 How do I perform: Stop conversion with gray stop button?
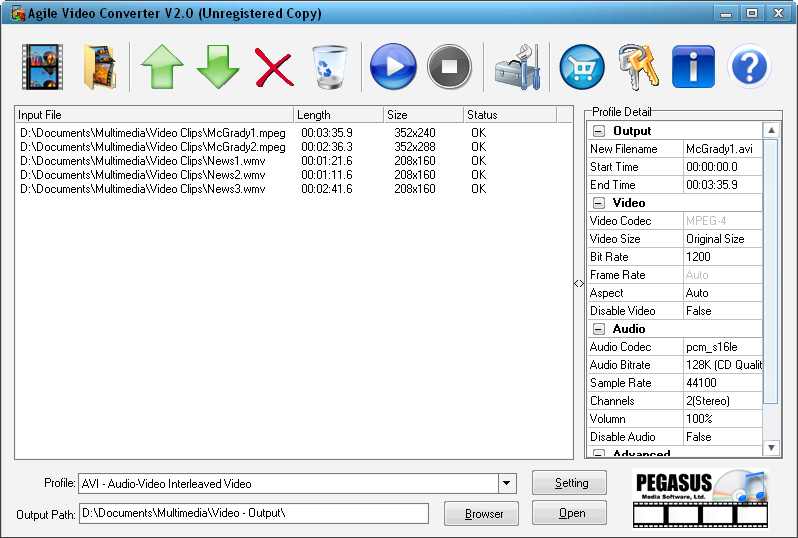pos(449,67)
